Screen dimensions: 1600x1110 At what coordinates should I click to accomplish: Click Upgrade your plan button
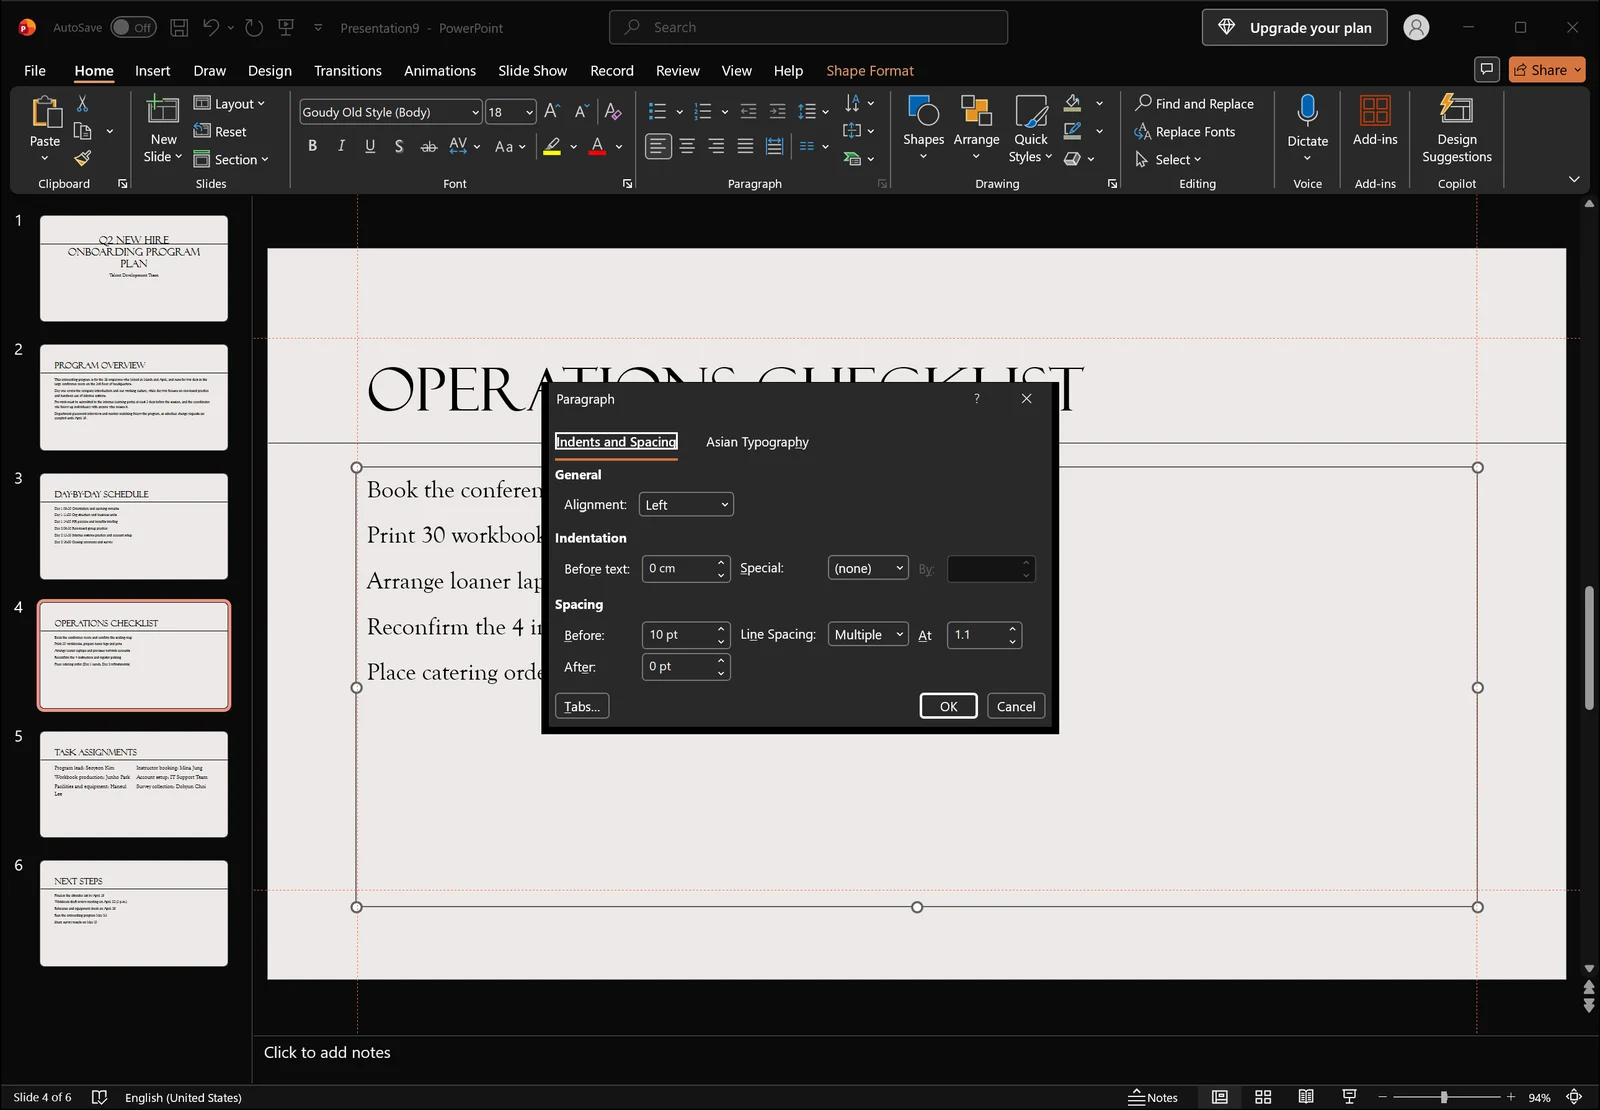1294,28
